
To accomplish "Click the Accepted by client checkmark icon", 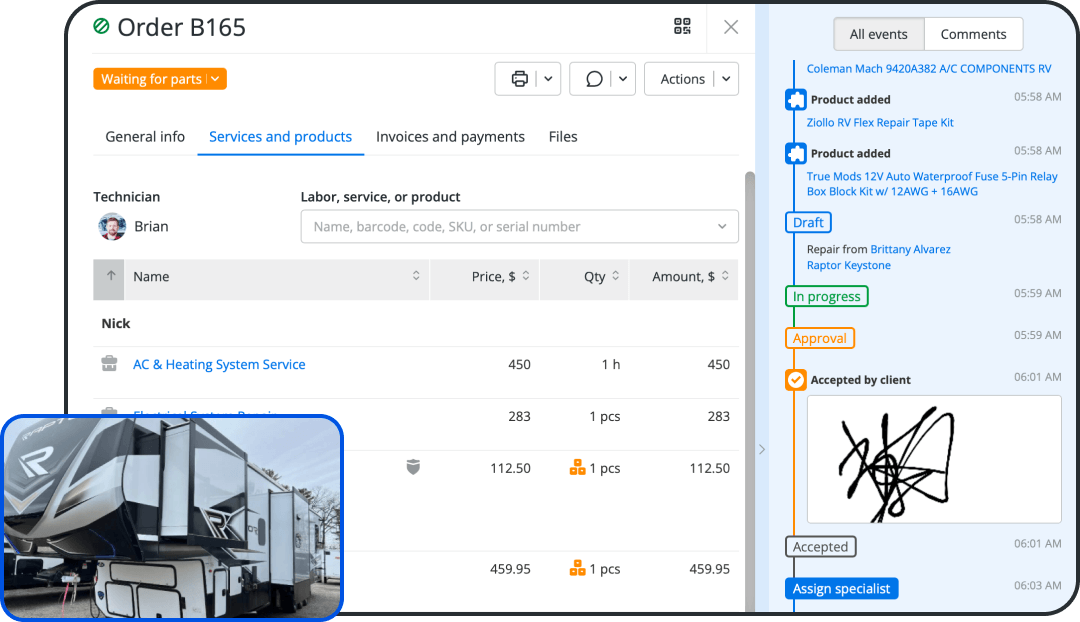I will click(795, 380).
